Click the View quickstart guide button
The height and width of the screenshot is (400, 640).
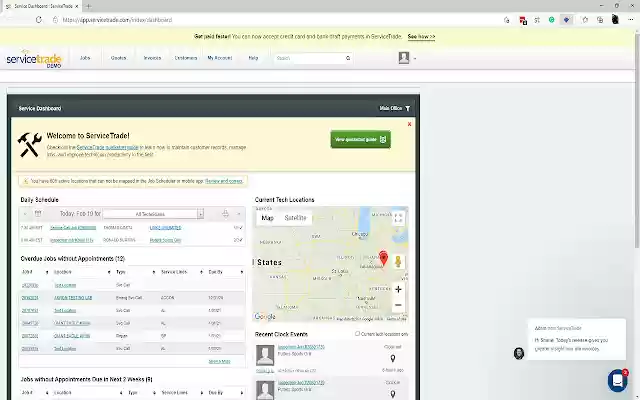[x=360, y=139]
